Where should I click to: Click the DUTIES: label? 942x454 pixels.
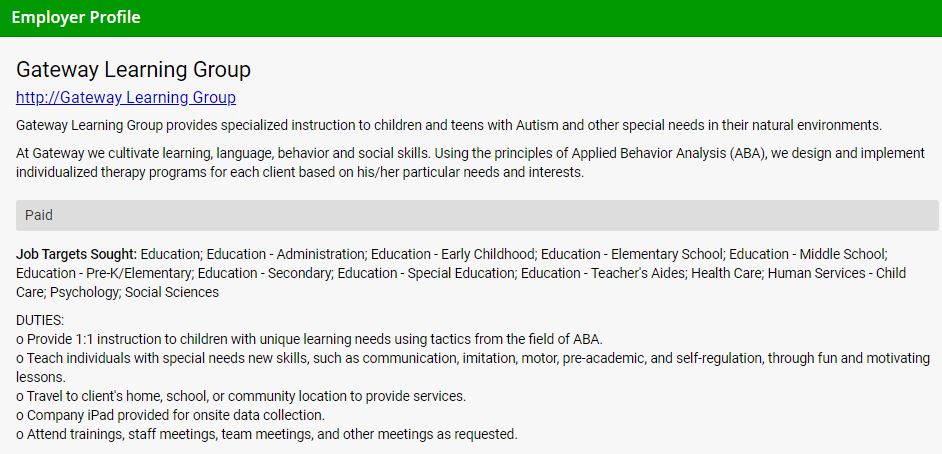click(x=40, y=320)
